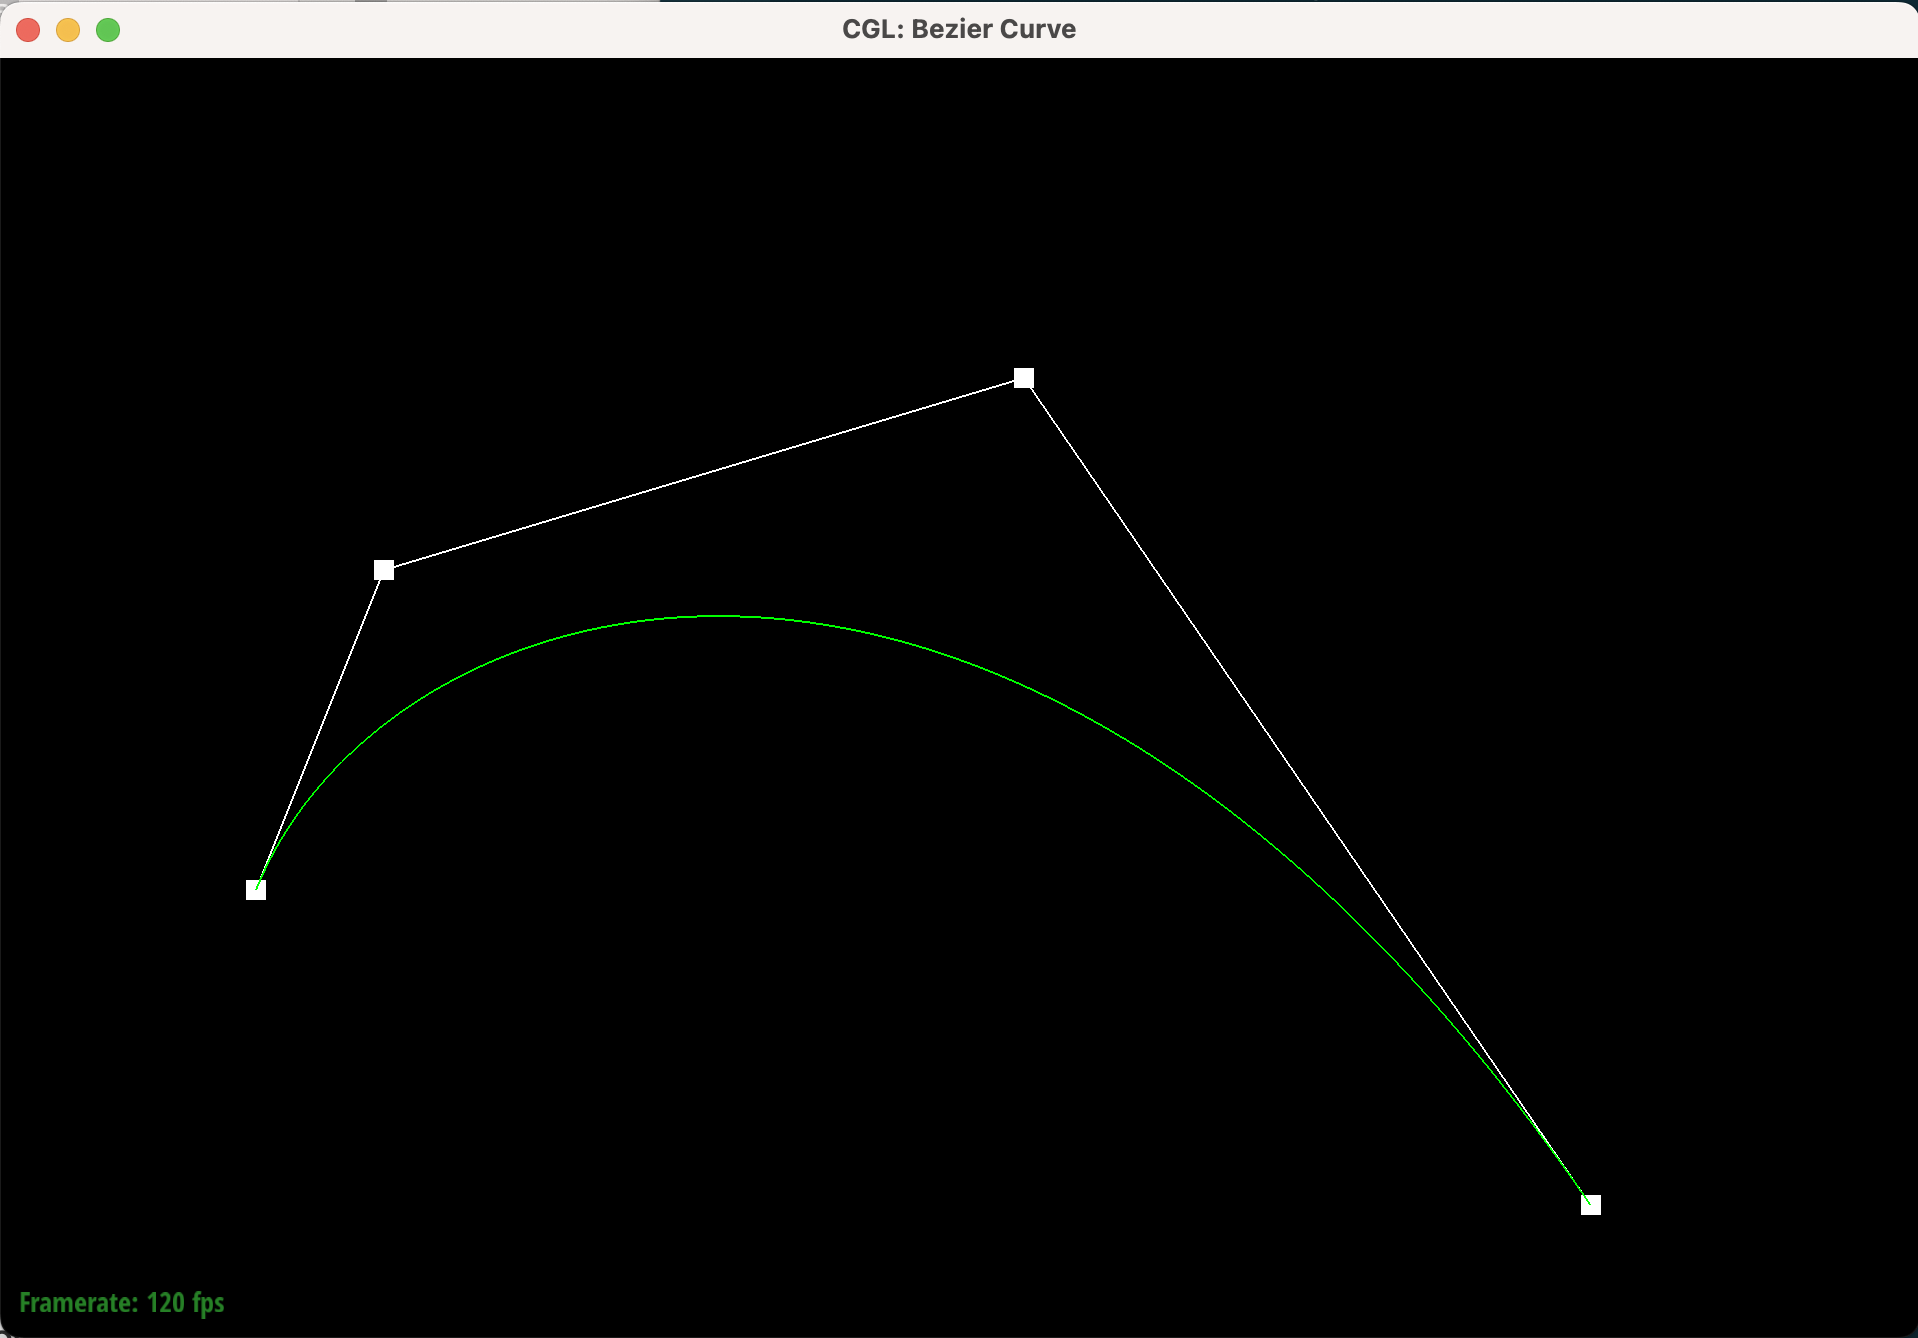
Task: Click the curve's end control point at bottom-right
Action: [1590, 1205]
